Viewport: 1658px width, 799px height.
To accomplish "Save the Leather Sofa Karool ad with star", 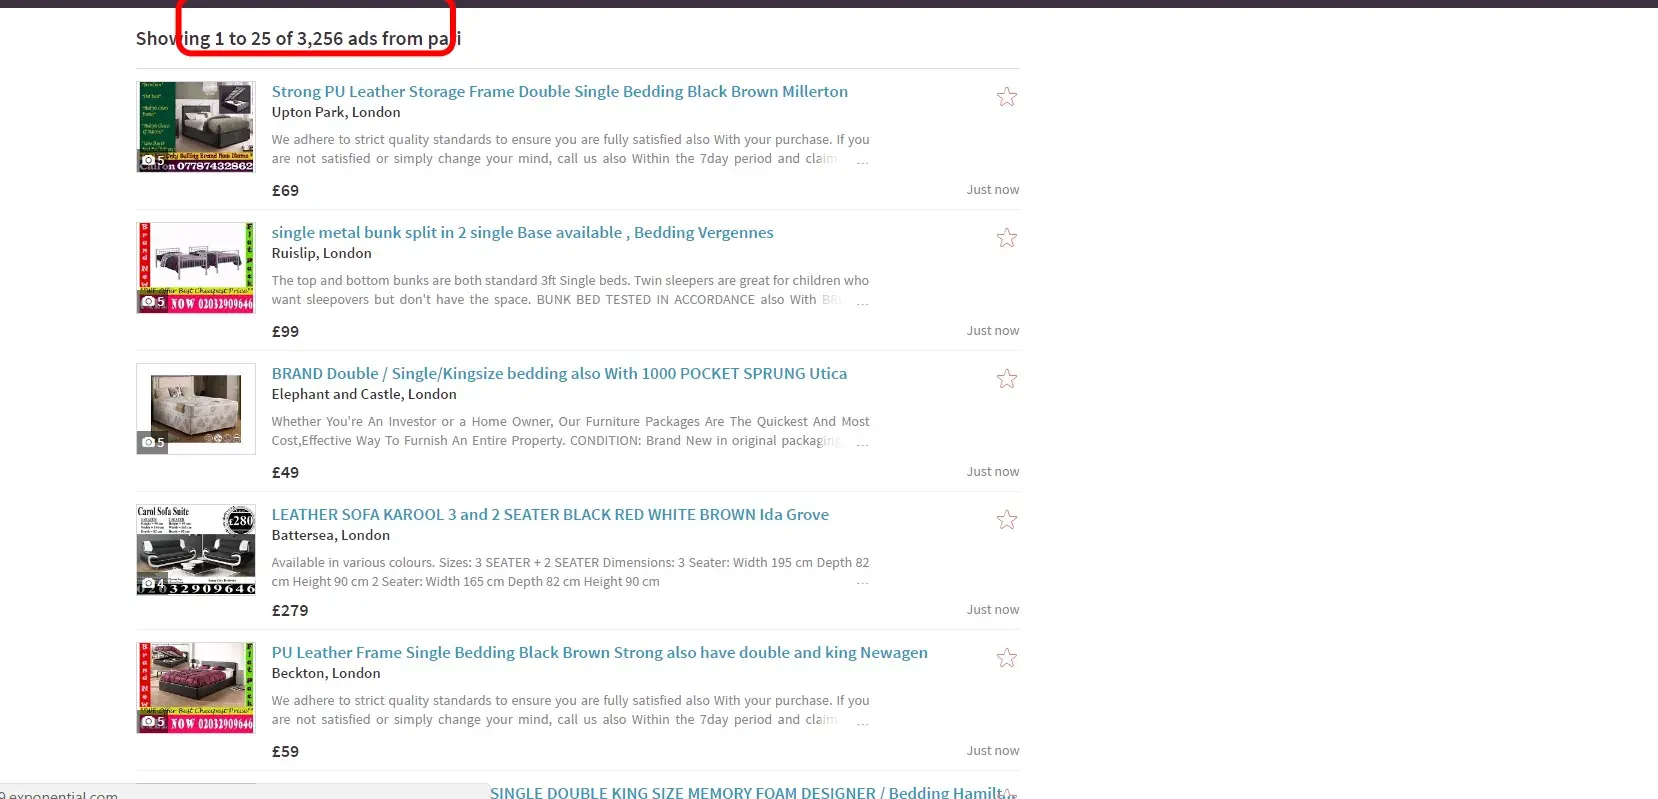I will coord(1007,520).
